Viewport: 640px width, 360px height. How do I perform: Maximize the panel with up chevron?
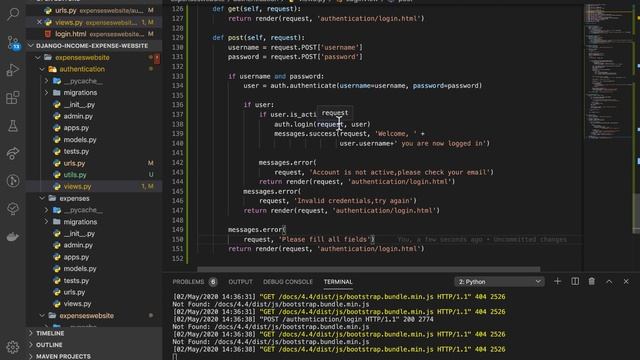click(x=609, y=282)
